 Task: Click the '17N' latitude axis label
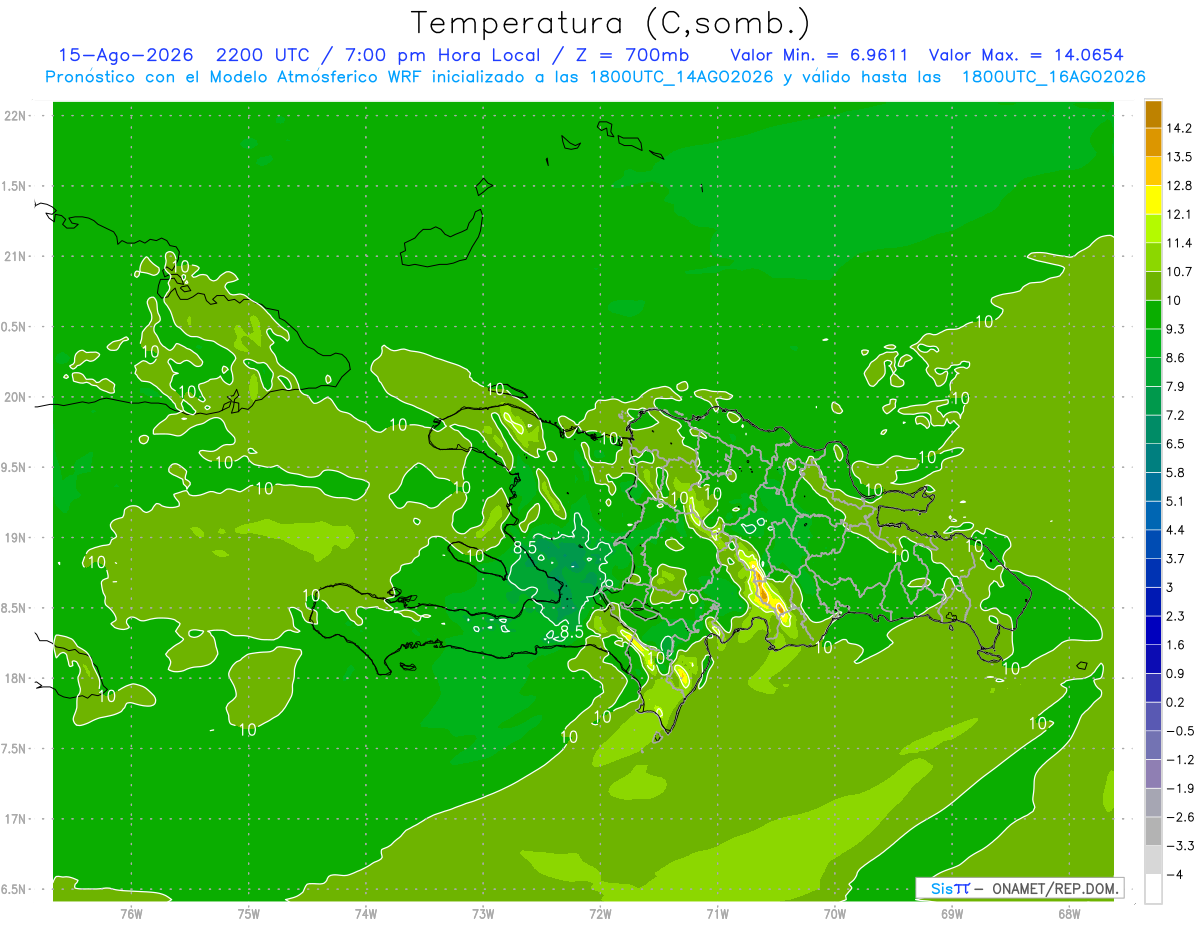(16, 819)
